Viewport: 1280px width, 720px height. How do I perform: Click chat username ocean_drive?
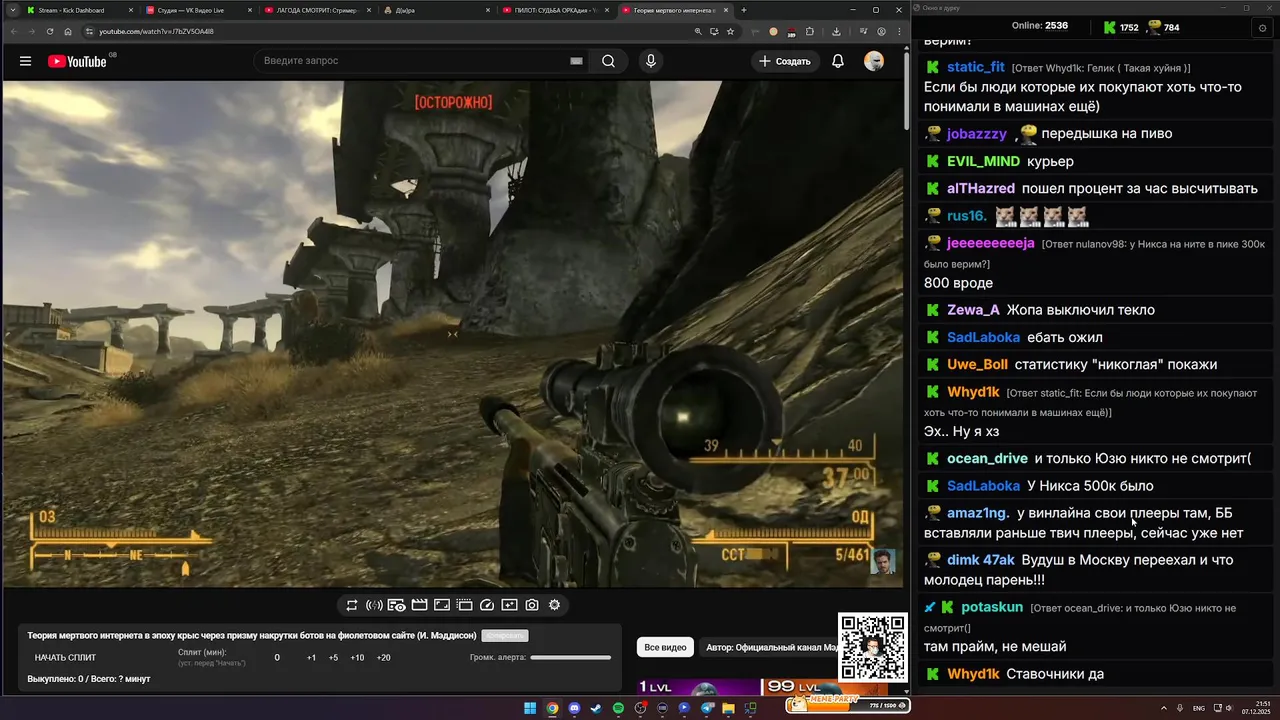click(x=987, y=458)
